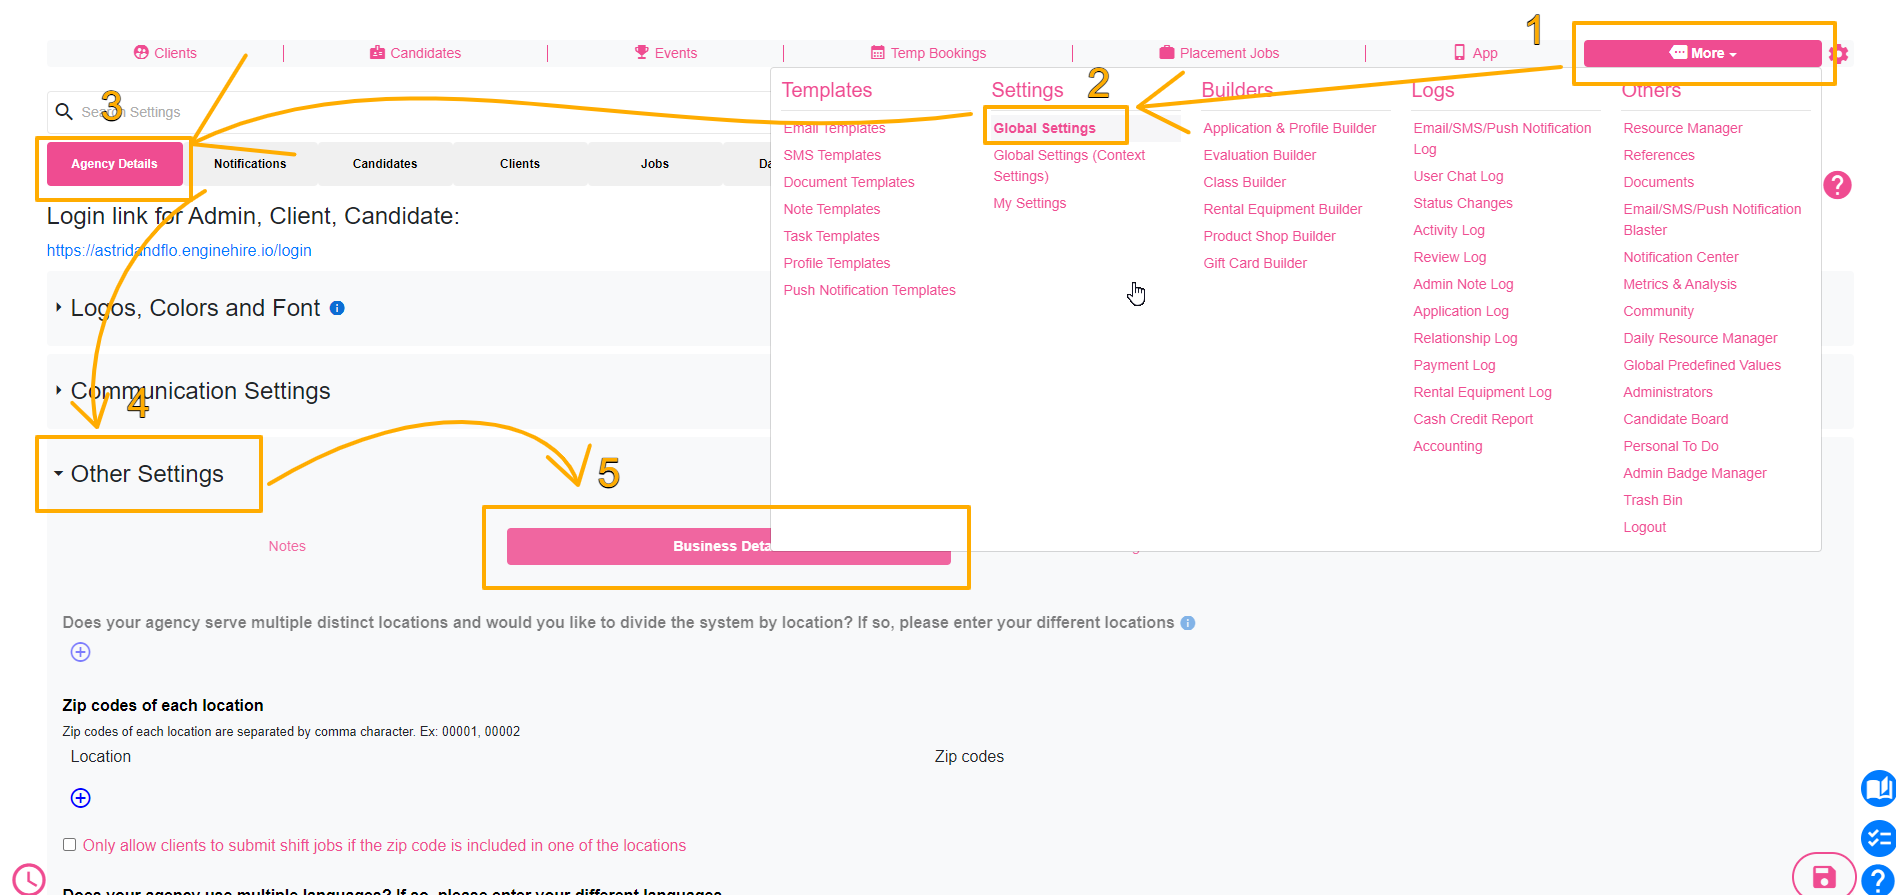Image resolution: width=1896 pixels, height=895 pixels.
Task: Add a location with the blue plus icon
Action: click(x=81, y=798)
